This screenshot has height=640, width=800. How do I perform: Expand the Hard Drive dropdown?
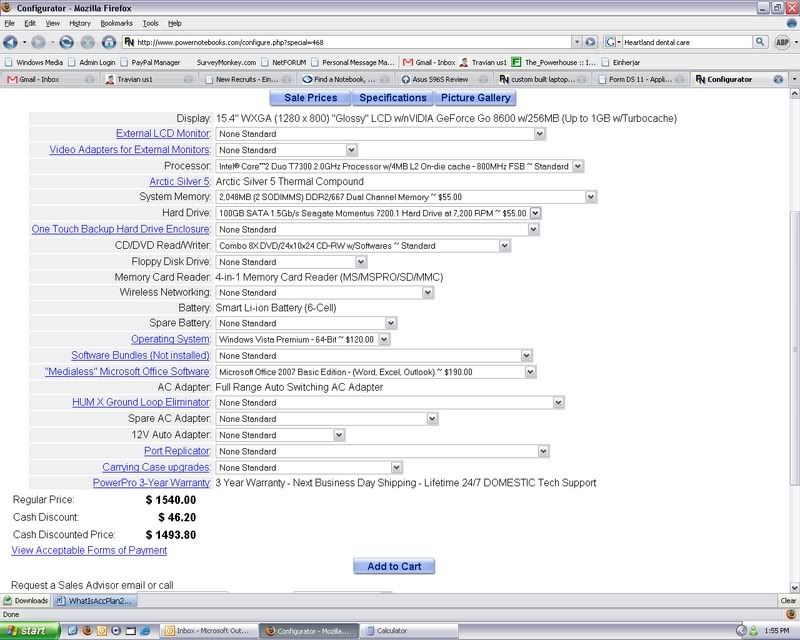(x=535, y=213)
